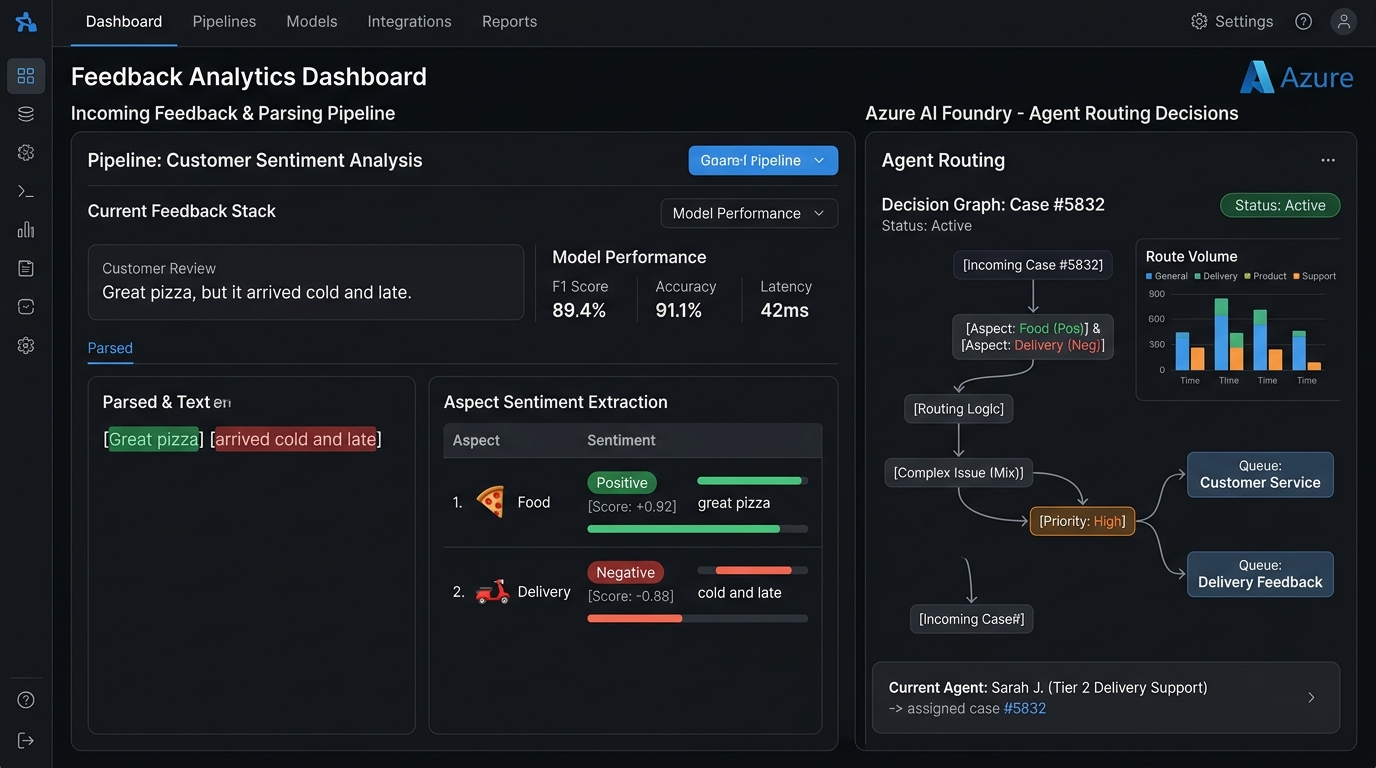
Task: Select the [Priority: High] node
Action: pyautogui.click(x=1082, y=521)
